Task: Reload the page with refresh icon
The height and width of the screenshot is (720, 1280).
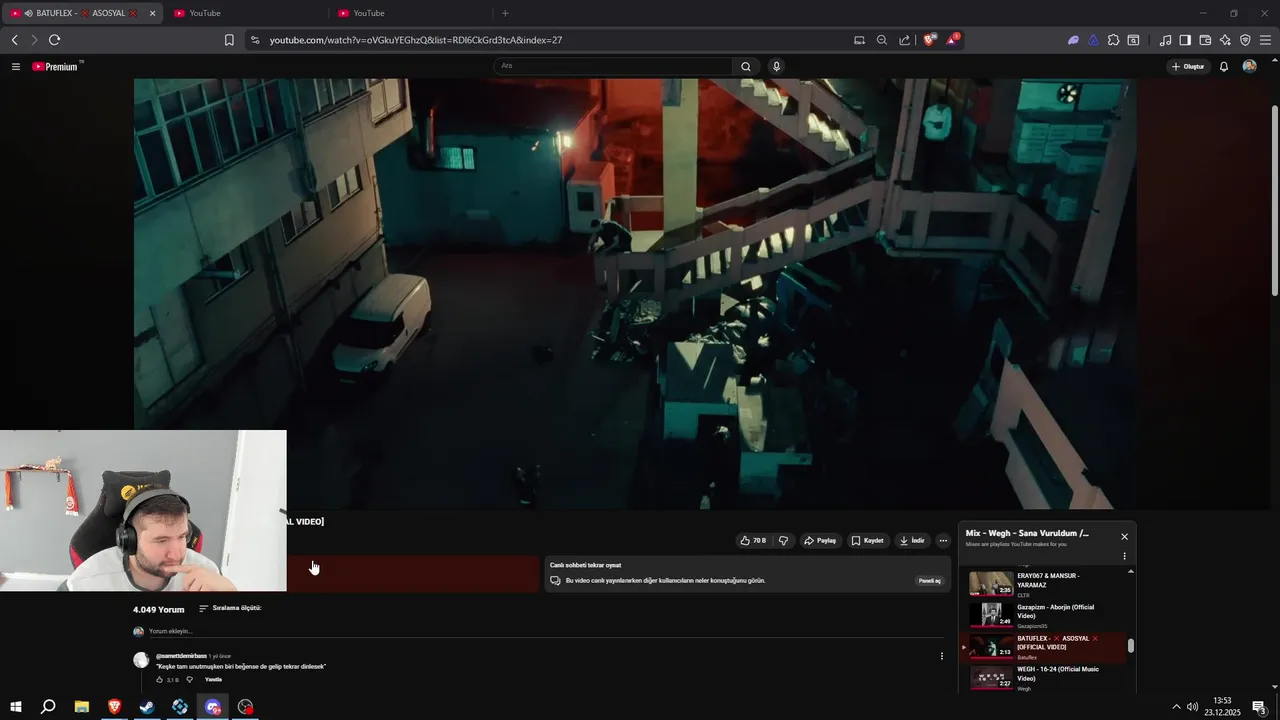Action: coord(54,40)
